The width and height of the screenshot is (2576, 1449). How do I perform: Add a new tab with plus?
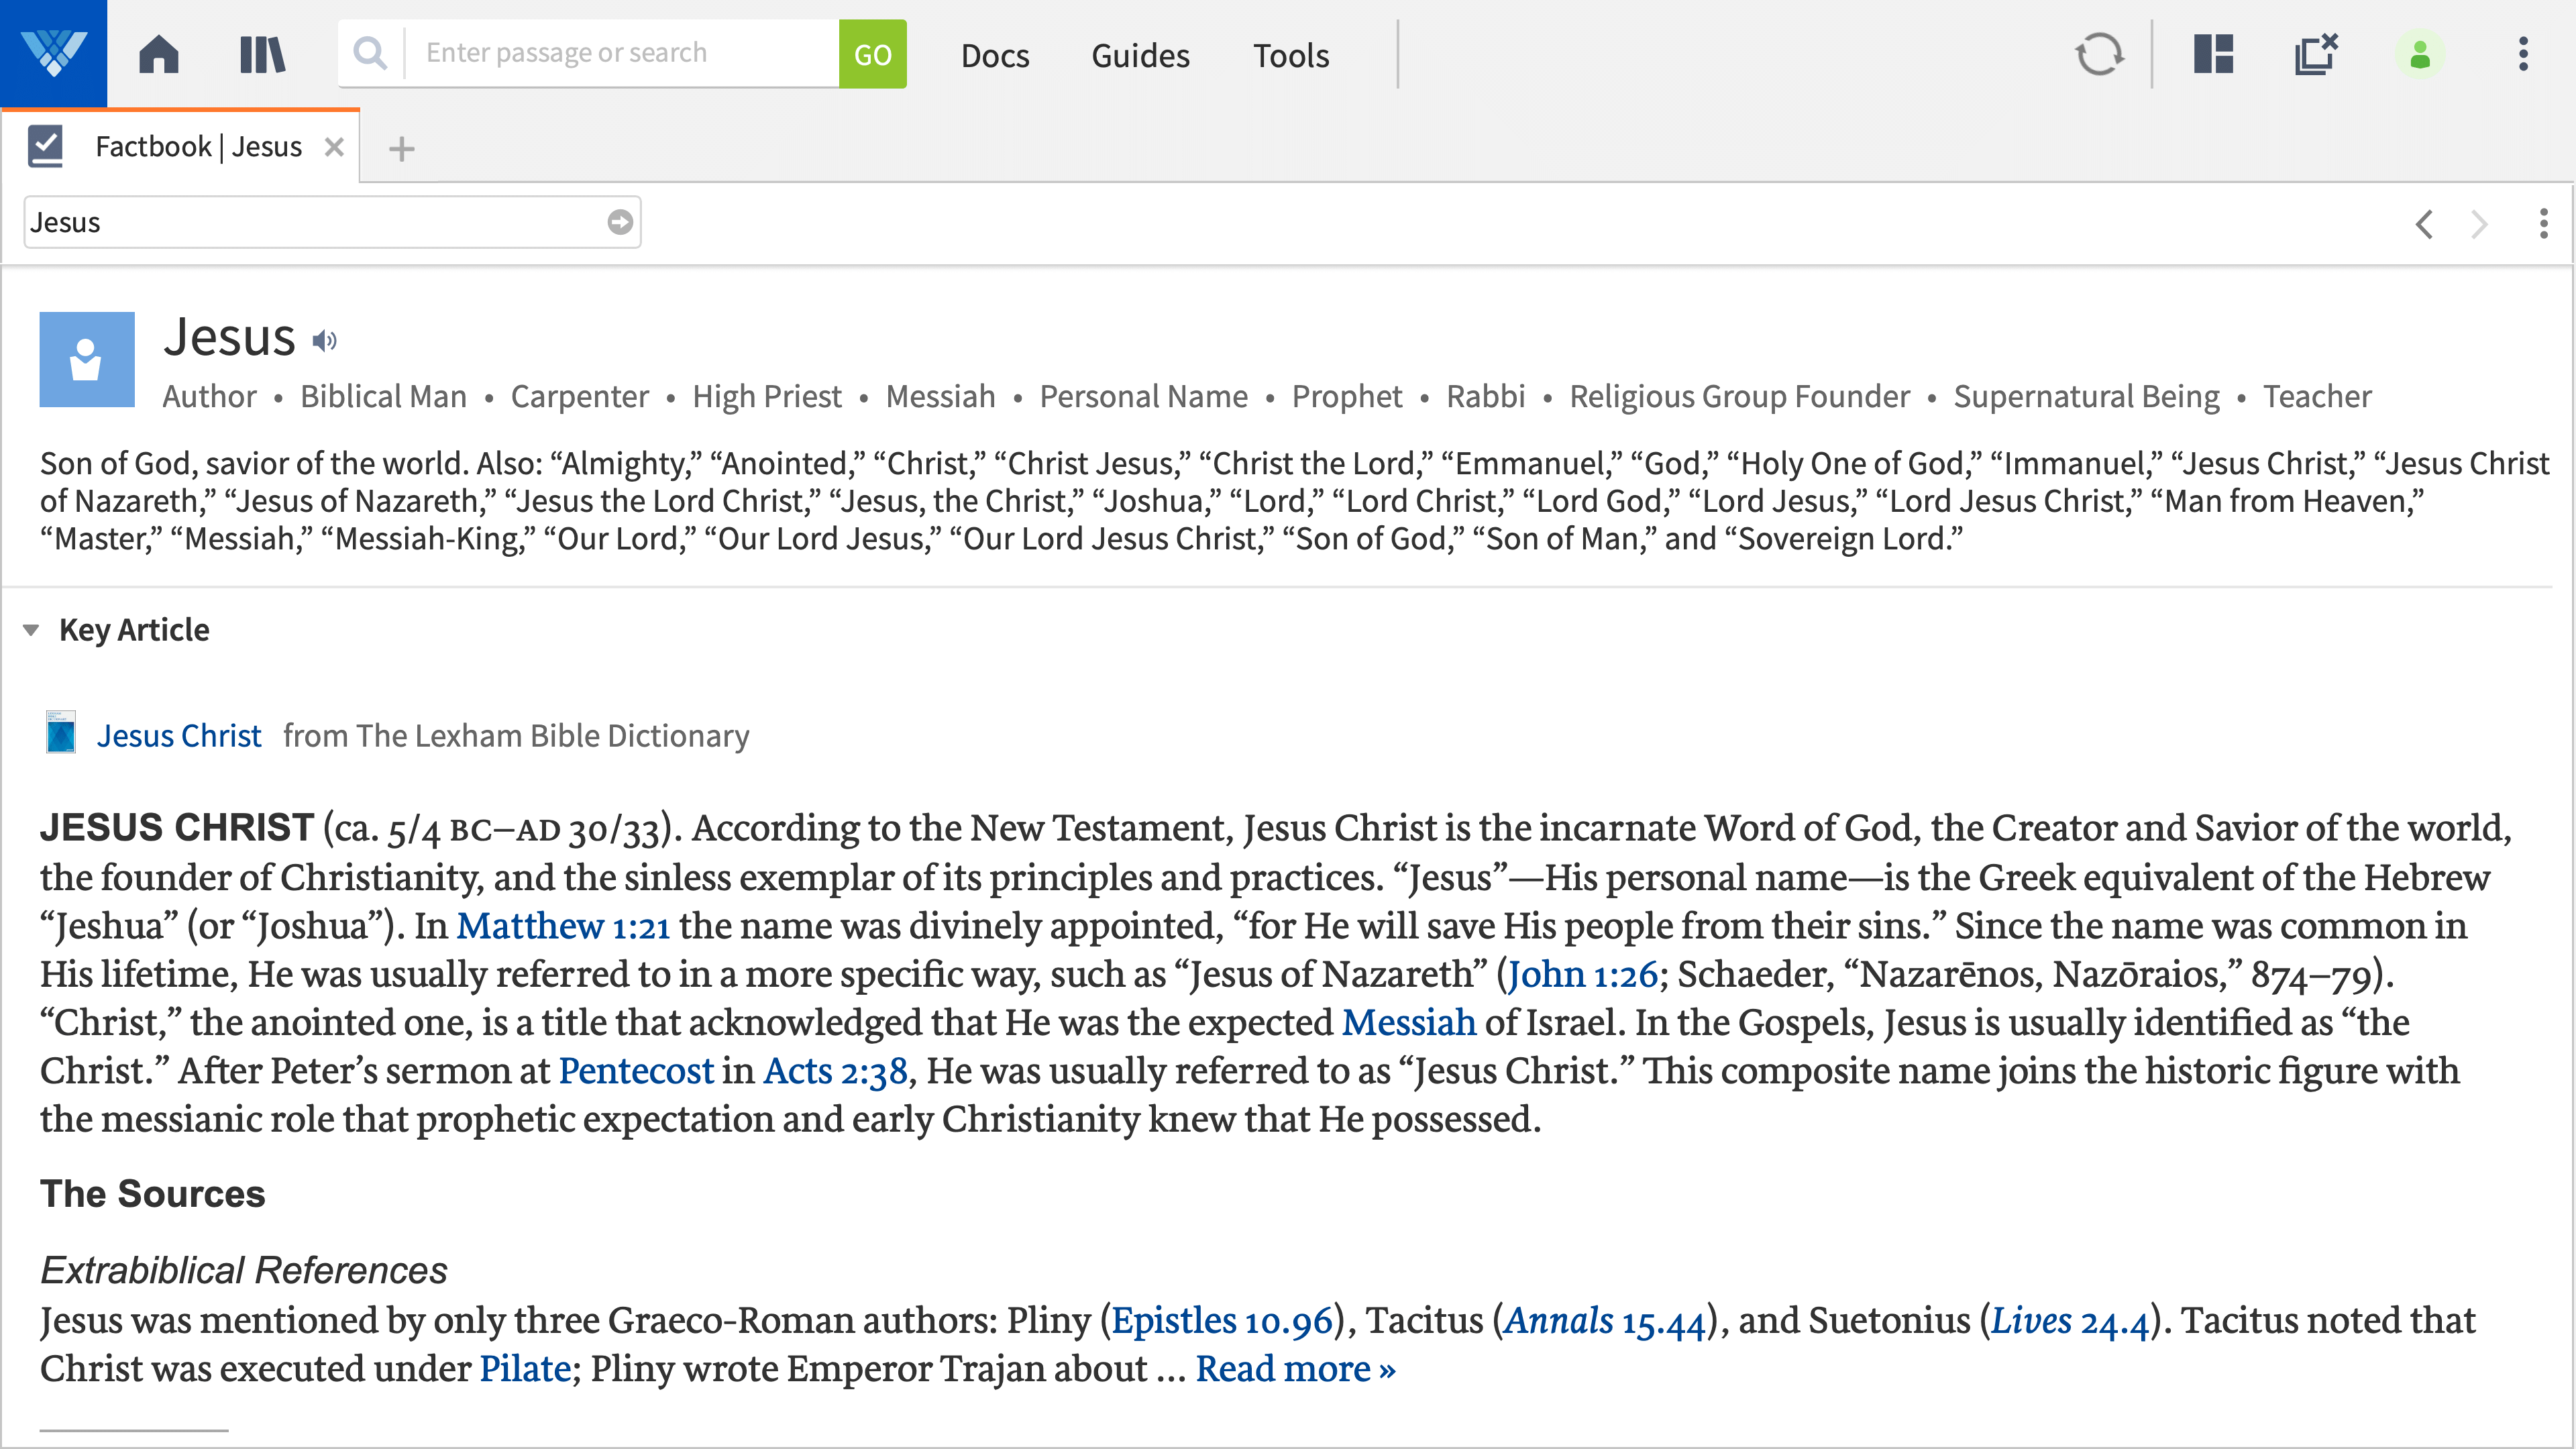[402, 149]
